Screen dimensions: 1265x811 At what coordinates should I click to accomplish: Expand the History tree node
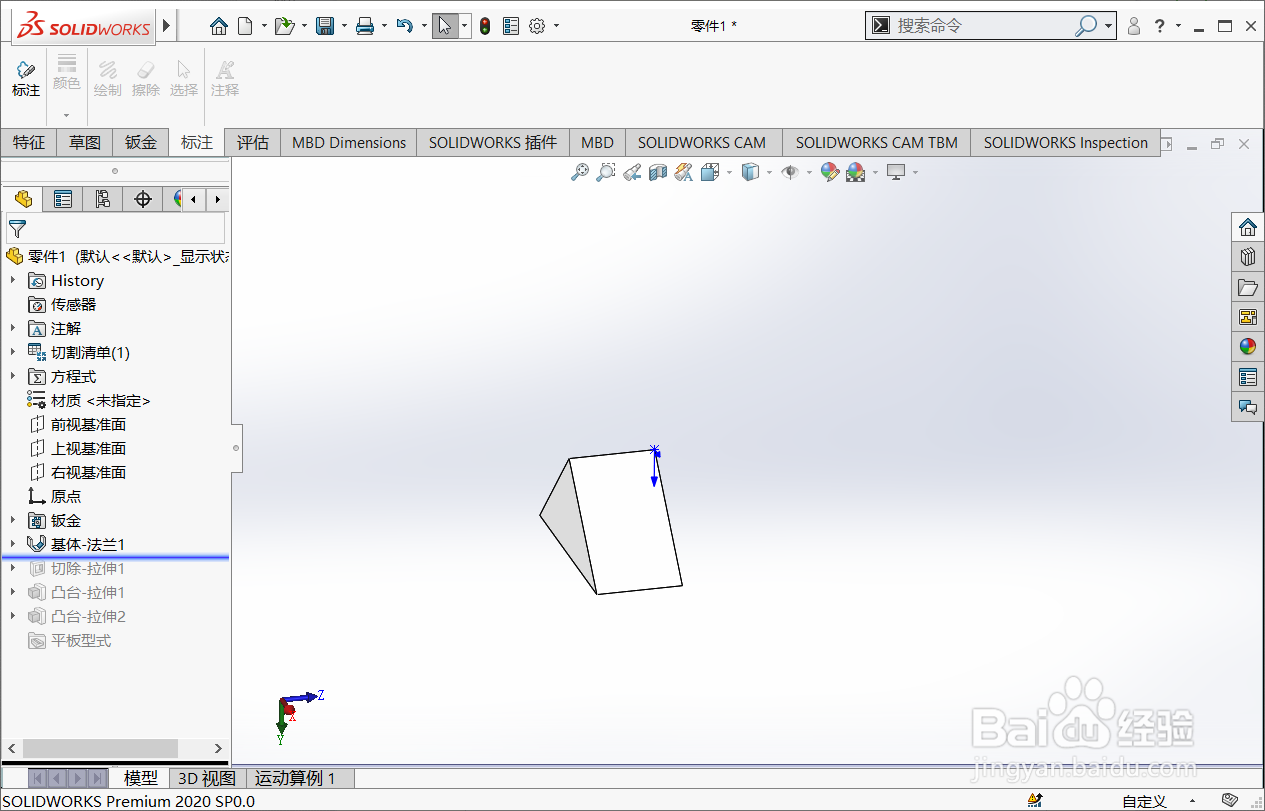click(13, 281)
